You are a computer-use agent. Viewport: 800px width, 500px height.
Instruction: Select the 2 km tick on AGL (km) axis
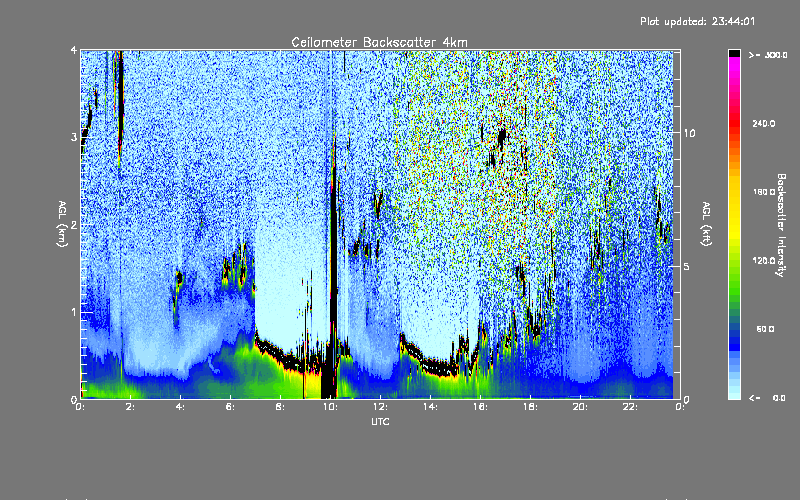(74, 225)
